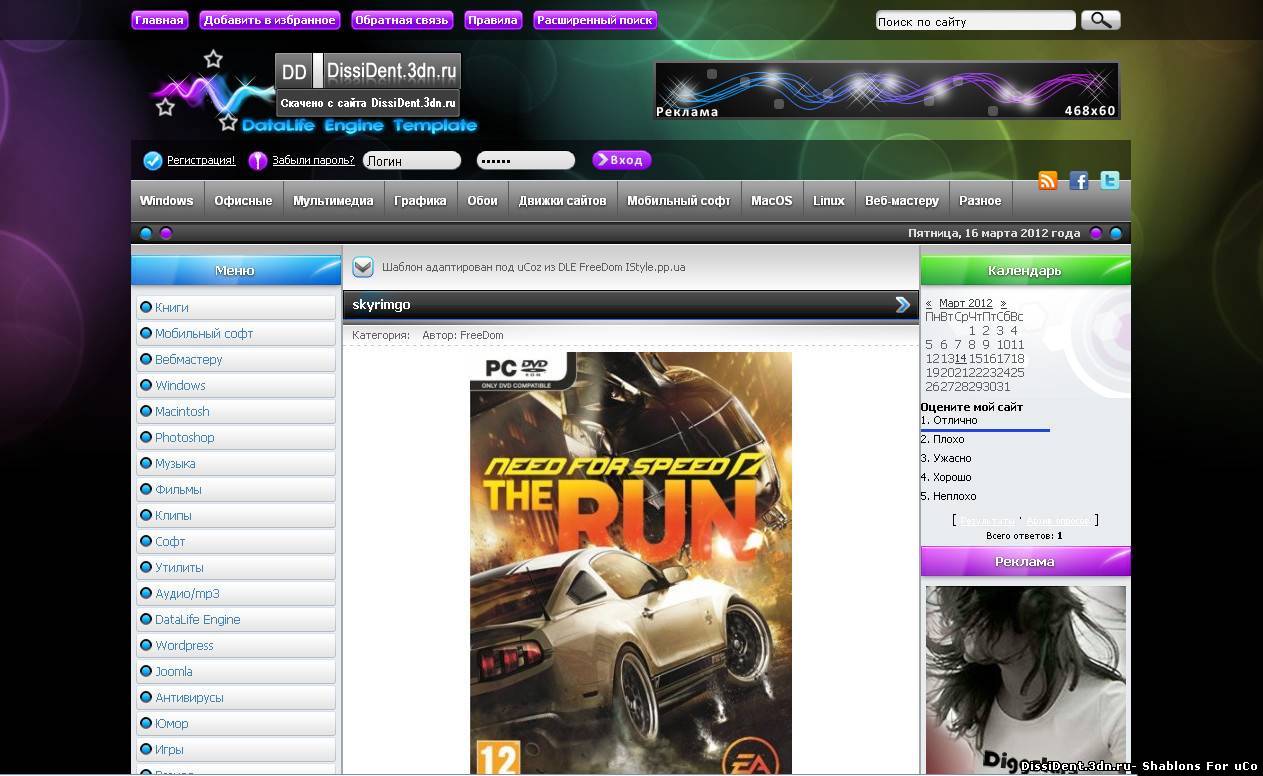Image resolution: width=1263 pixels, height=776 pixels.
Task: Click the Март 2012 calendar link
Action: pyautogui.click(x=966, y=303)
